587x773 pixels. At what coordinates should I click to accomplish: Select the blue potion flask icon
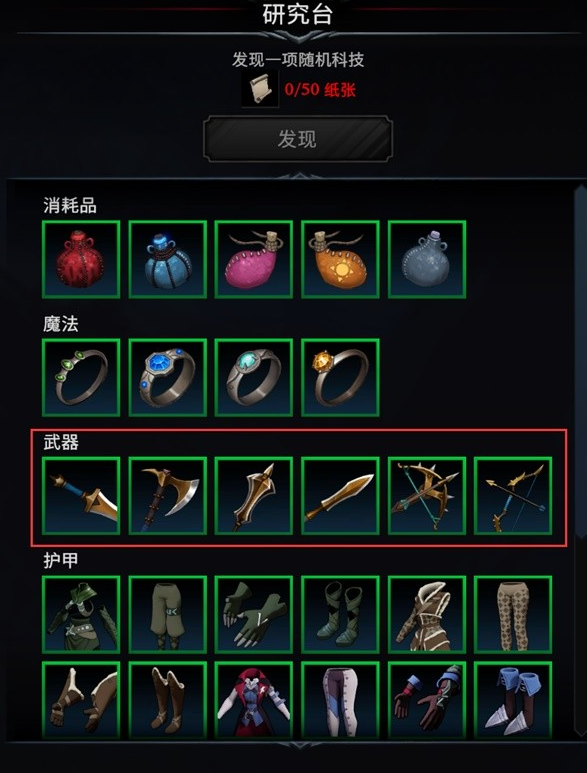pos(168,259)
